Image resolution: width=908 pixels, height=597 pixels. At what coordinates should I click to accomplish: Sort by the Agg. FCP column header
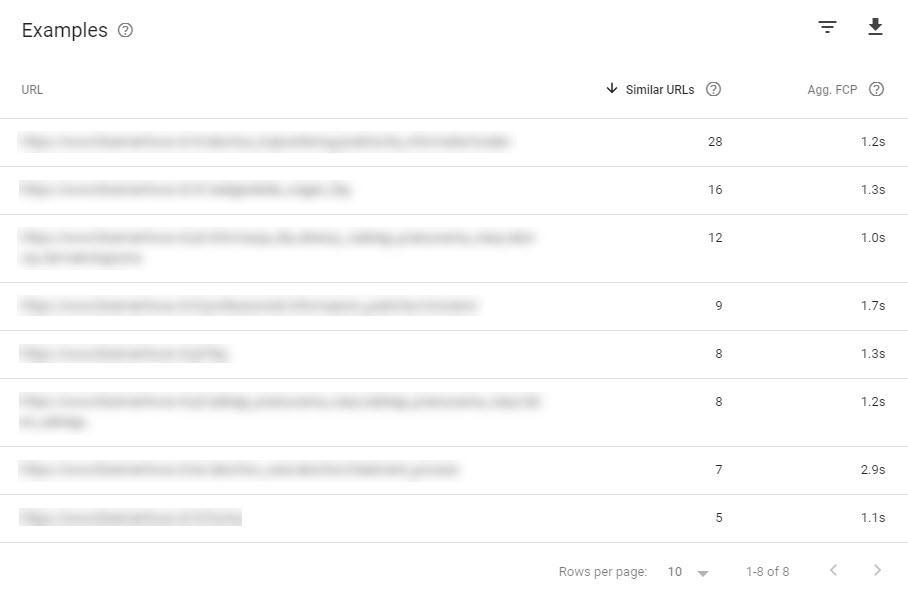(x=832, y=90)
